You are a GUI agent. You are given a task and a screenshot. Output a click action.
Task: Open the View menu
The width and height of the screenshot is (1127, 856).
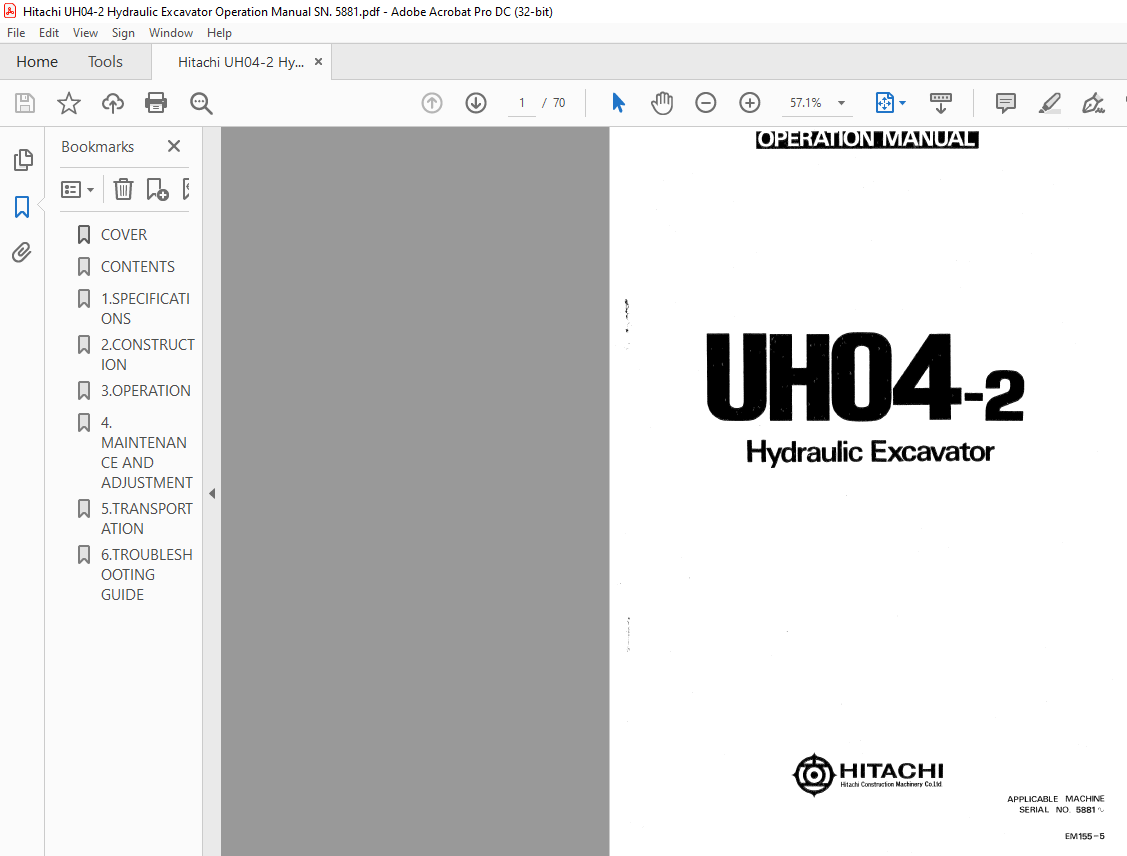[x=86, y=33]
